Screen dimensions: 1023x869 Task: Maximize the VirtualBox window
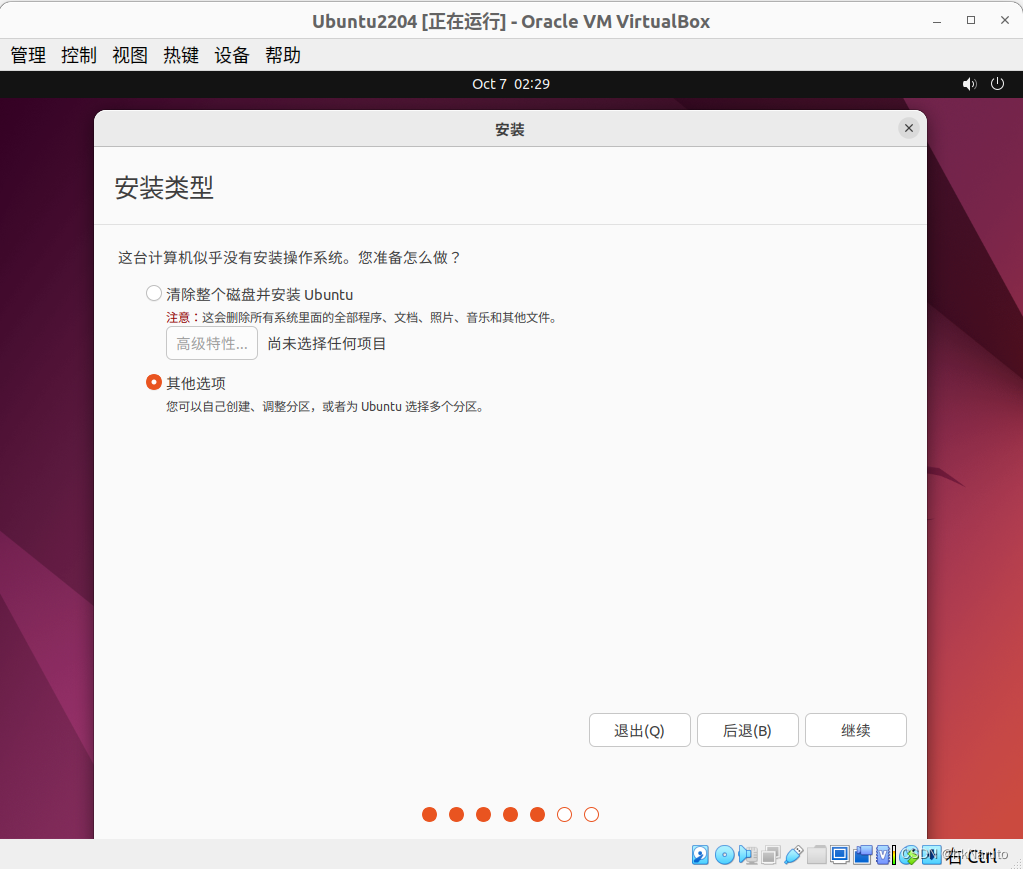pos(971,21)
